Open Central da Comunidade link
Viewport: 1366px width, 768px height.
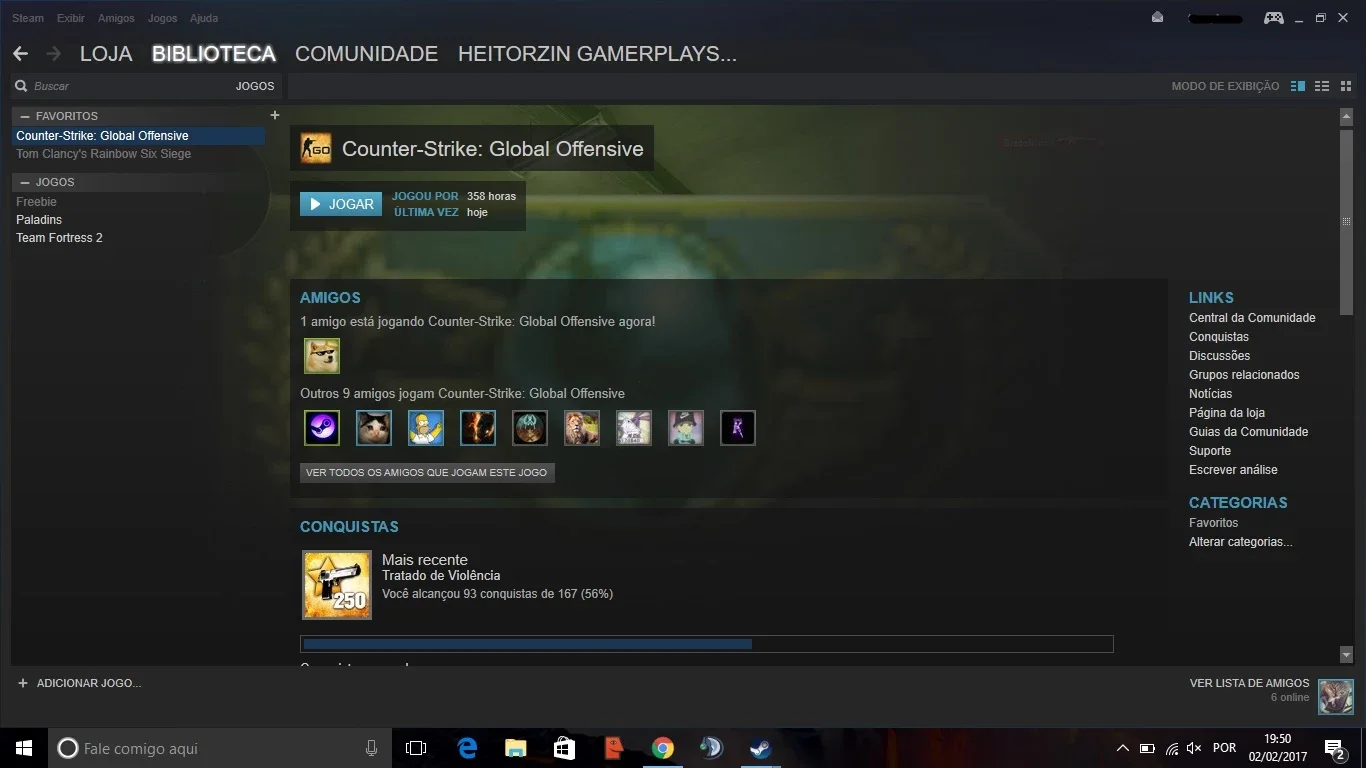pyautogui.click(x=1252, y=318)
